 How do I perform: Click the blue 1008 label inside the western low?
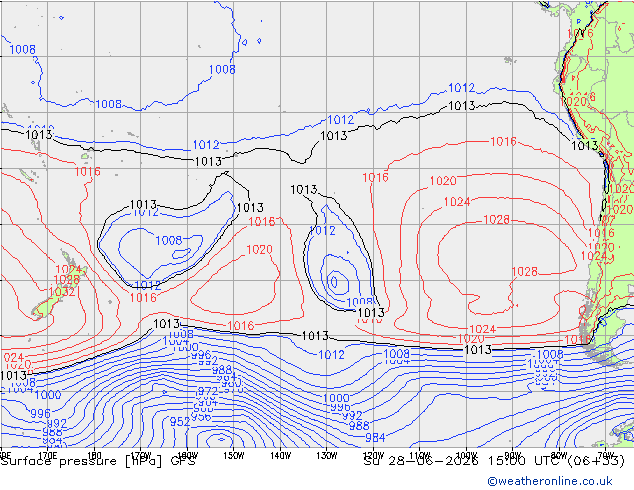[x=169, y=240]
